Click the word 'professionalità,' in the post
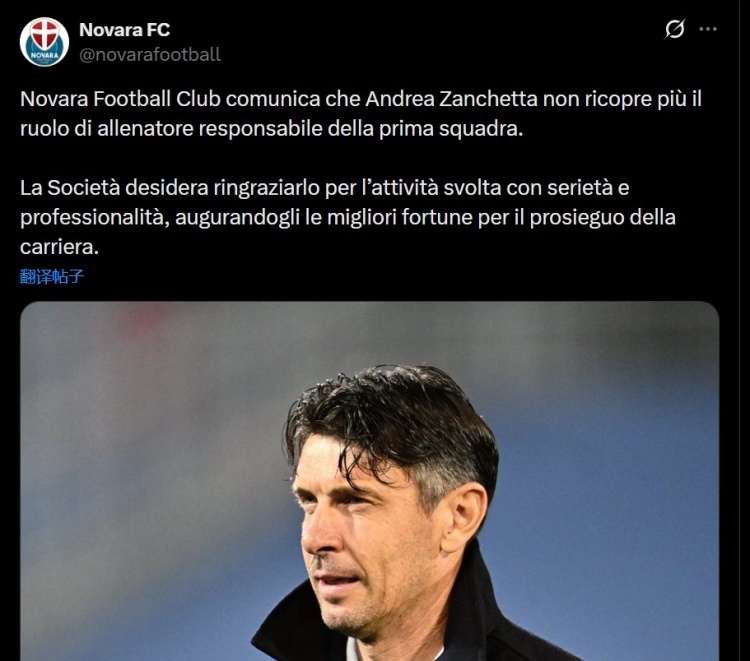Viewport: 750px width, 661px height. 95,218
